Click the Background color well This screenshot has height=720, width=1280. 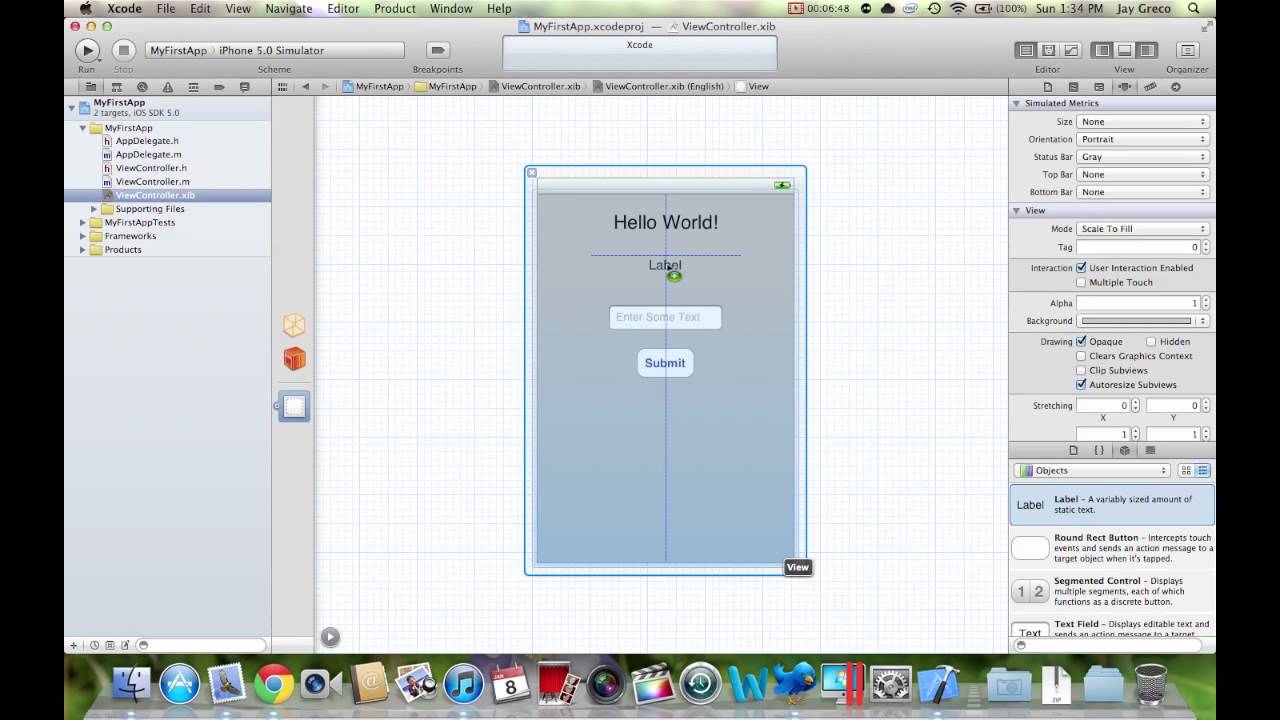(x=1136, y=321)
